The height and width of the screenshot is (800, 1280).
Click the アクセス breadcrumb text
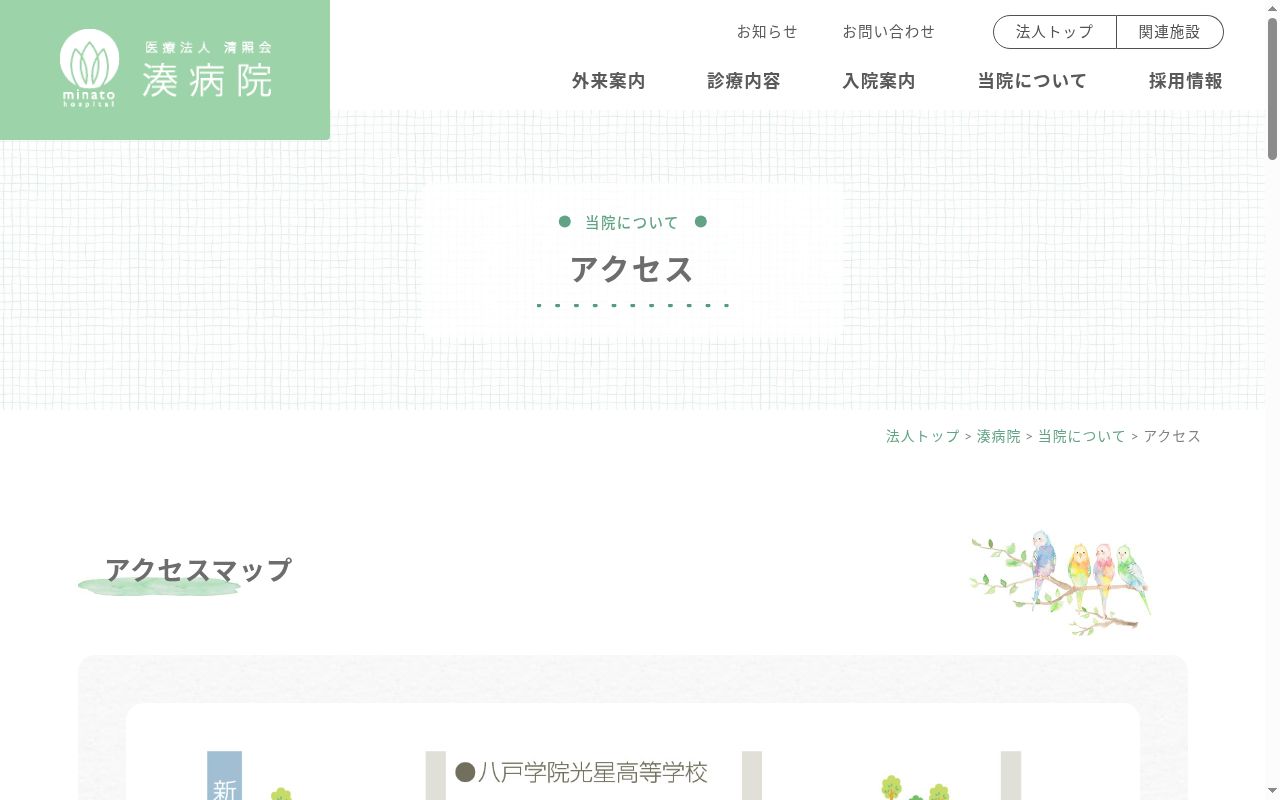click(x=1172, y=436)
